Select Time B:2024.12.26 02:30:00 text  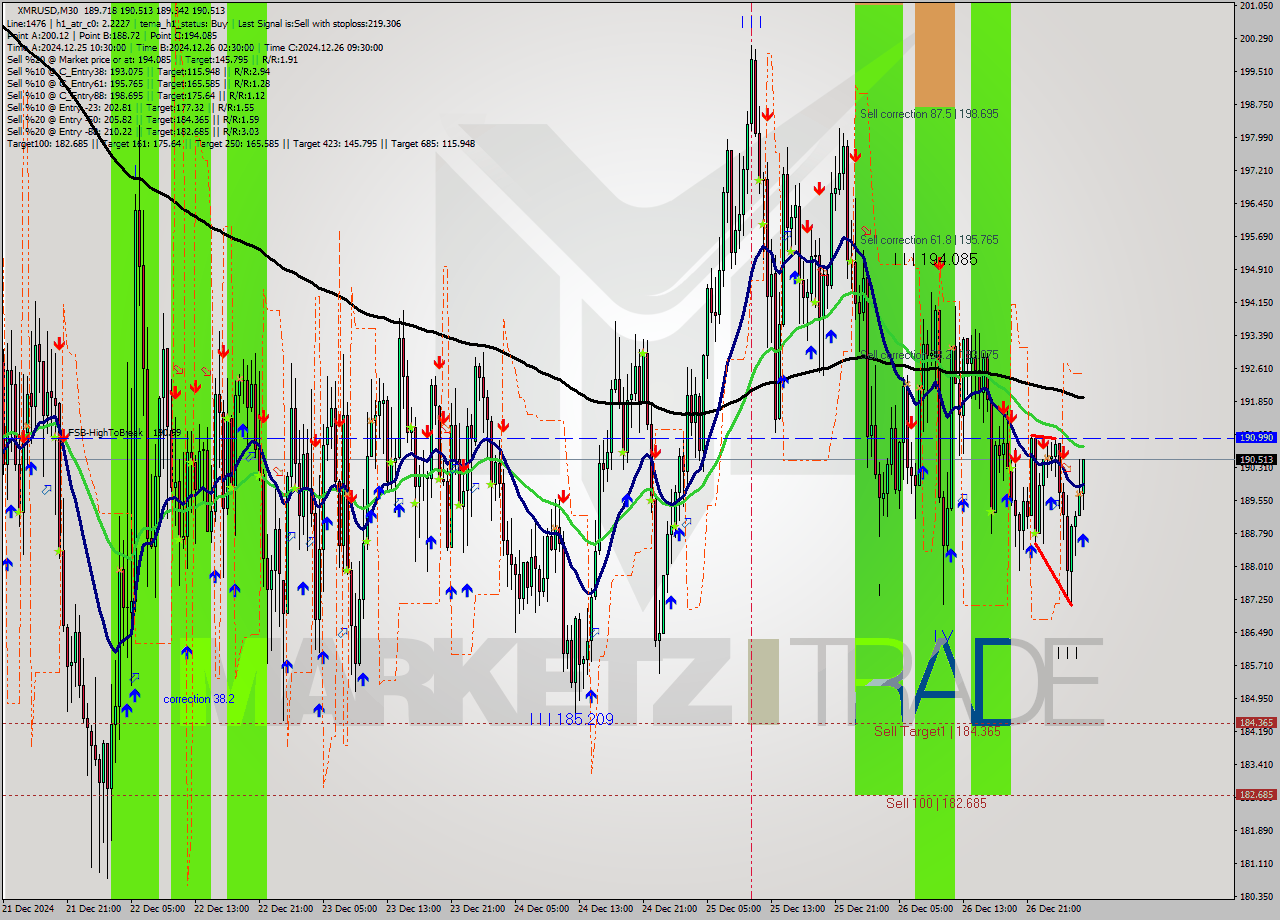(x=195, y=48)
